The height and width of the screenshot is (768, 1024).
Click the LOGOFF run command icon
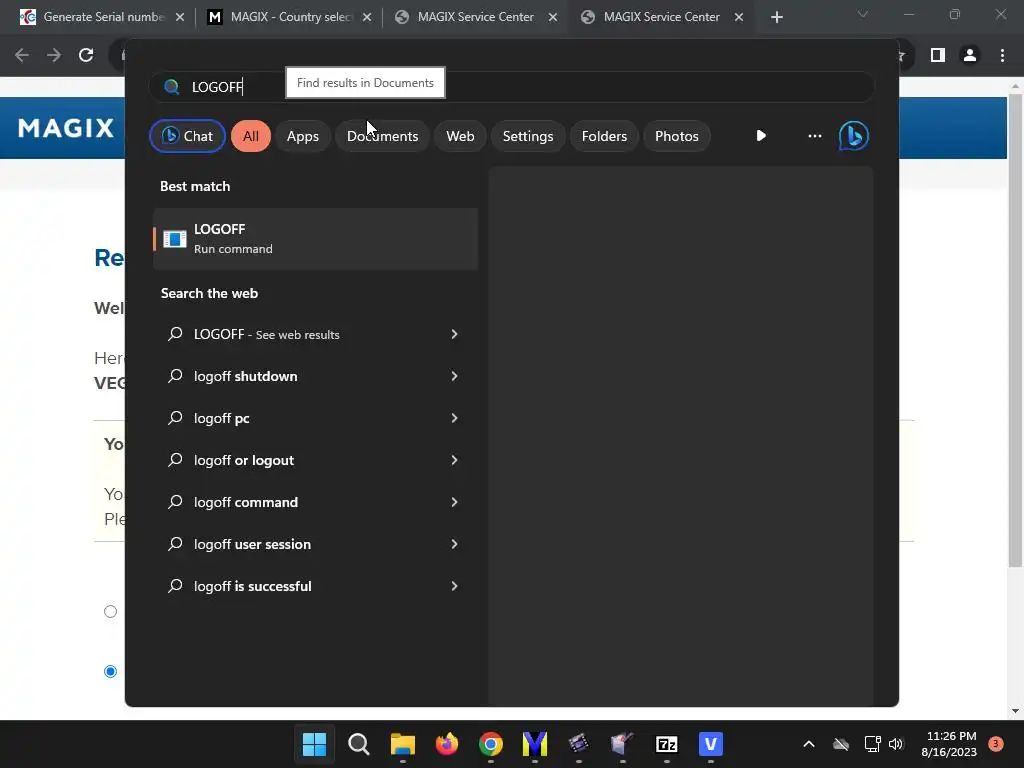(174, 239)
